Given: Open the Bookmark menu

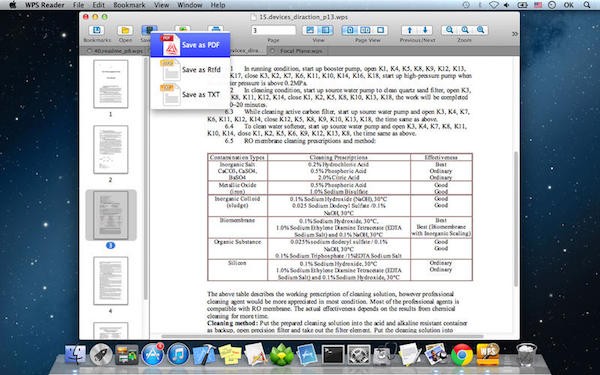Looking at the screenshot, I should click(129, 5).
